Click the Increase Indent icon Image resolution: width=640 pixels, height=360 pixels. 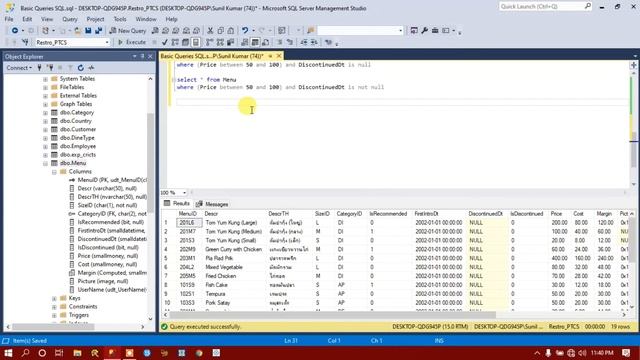pyautogui.click(x=314, y=42)
